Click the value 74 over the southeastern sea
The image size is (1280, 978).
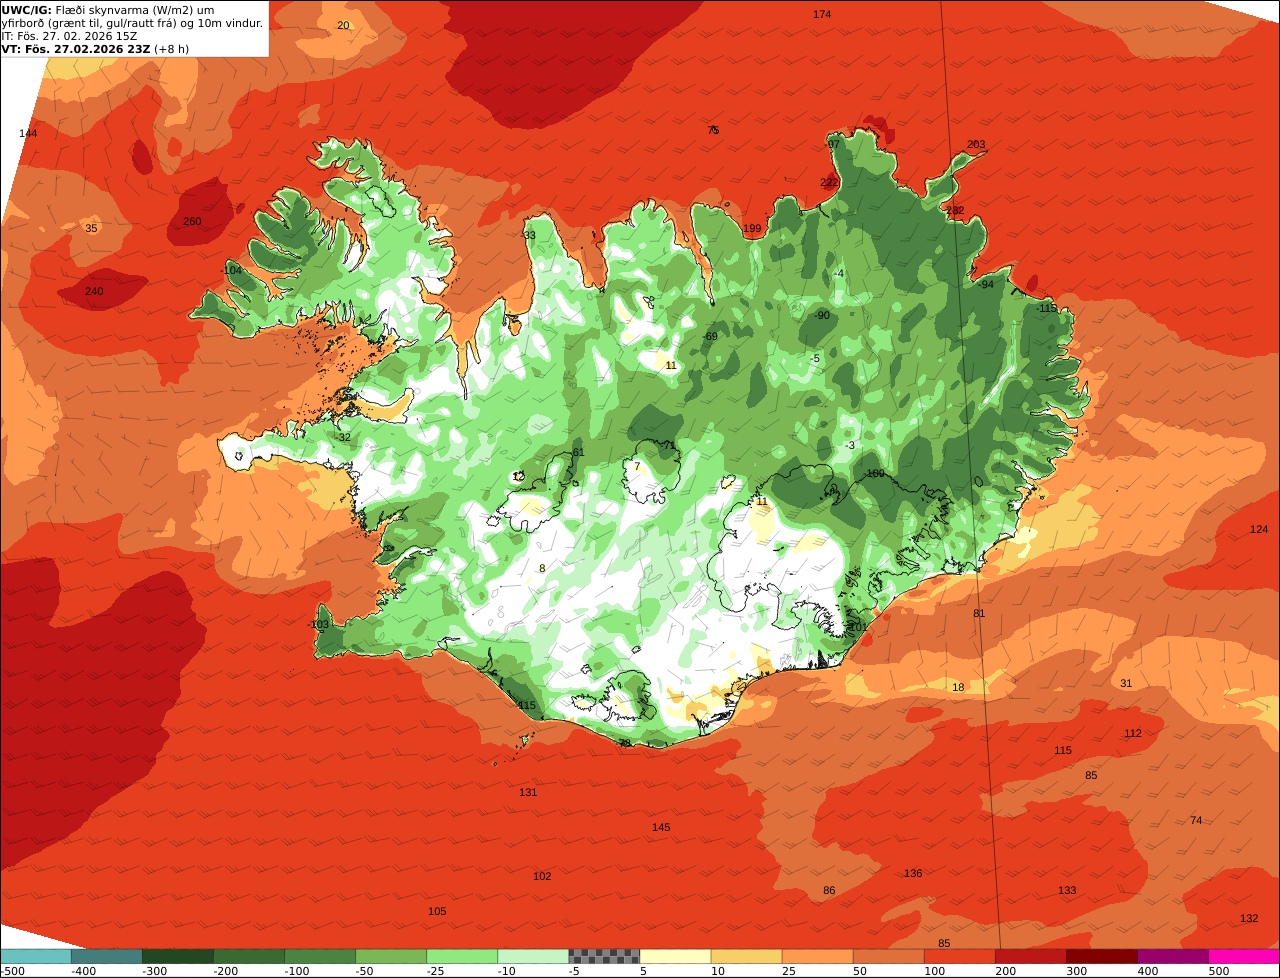(1196, 820)
